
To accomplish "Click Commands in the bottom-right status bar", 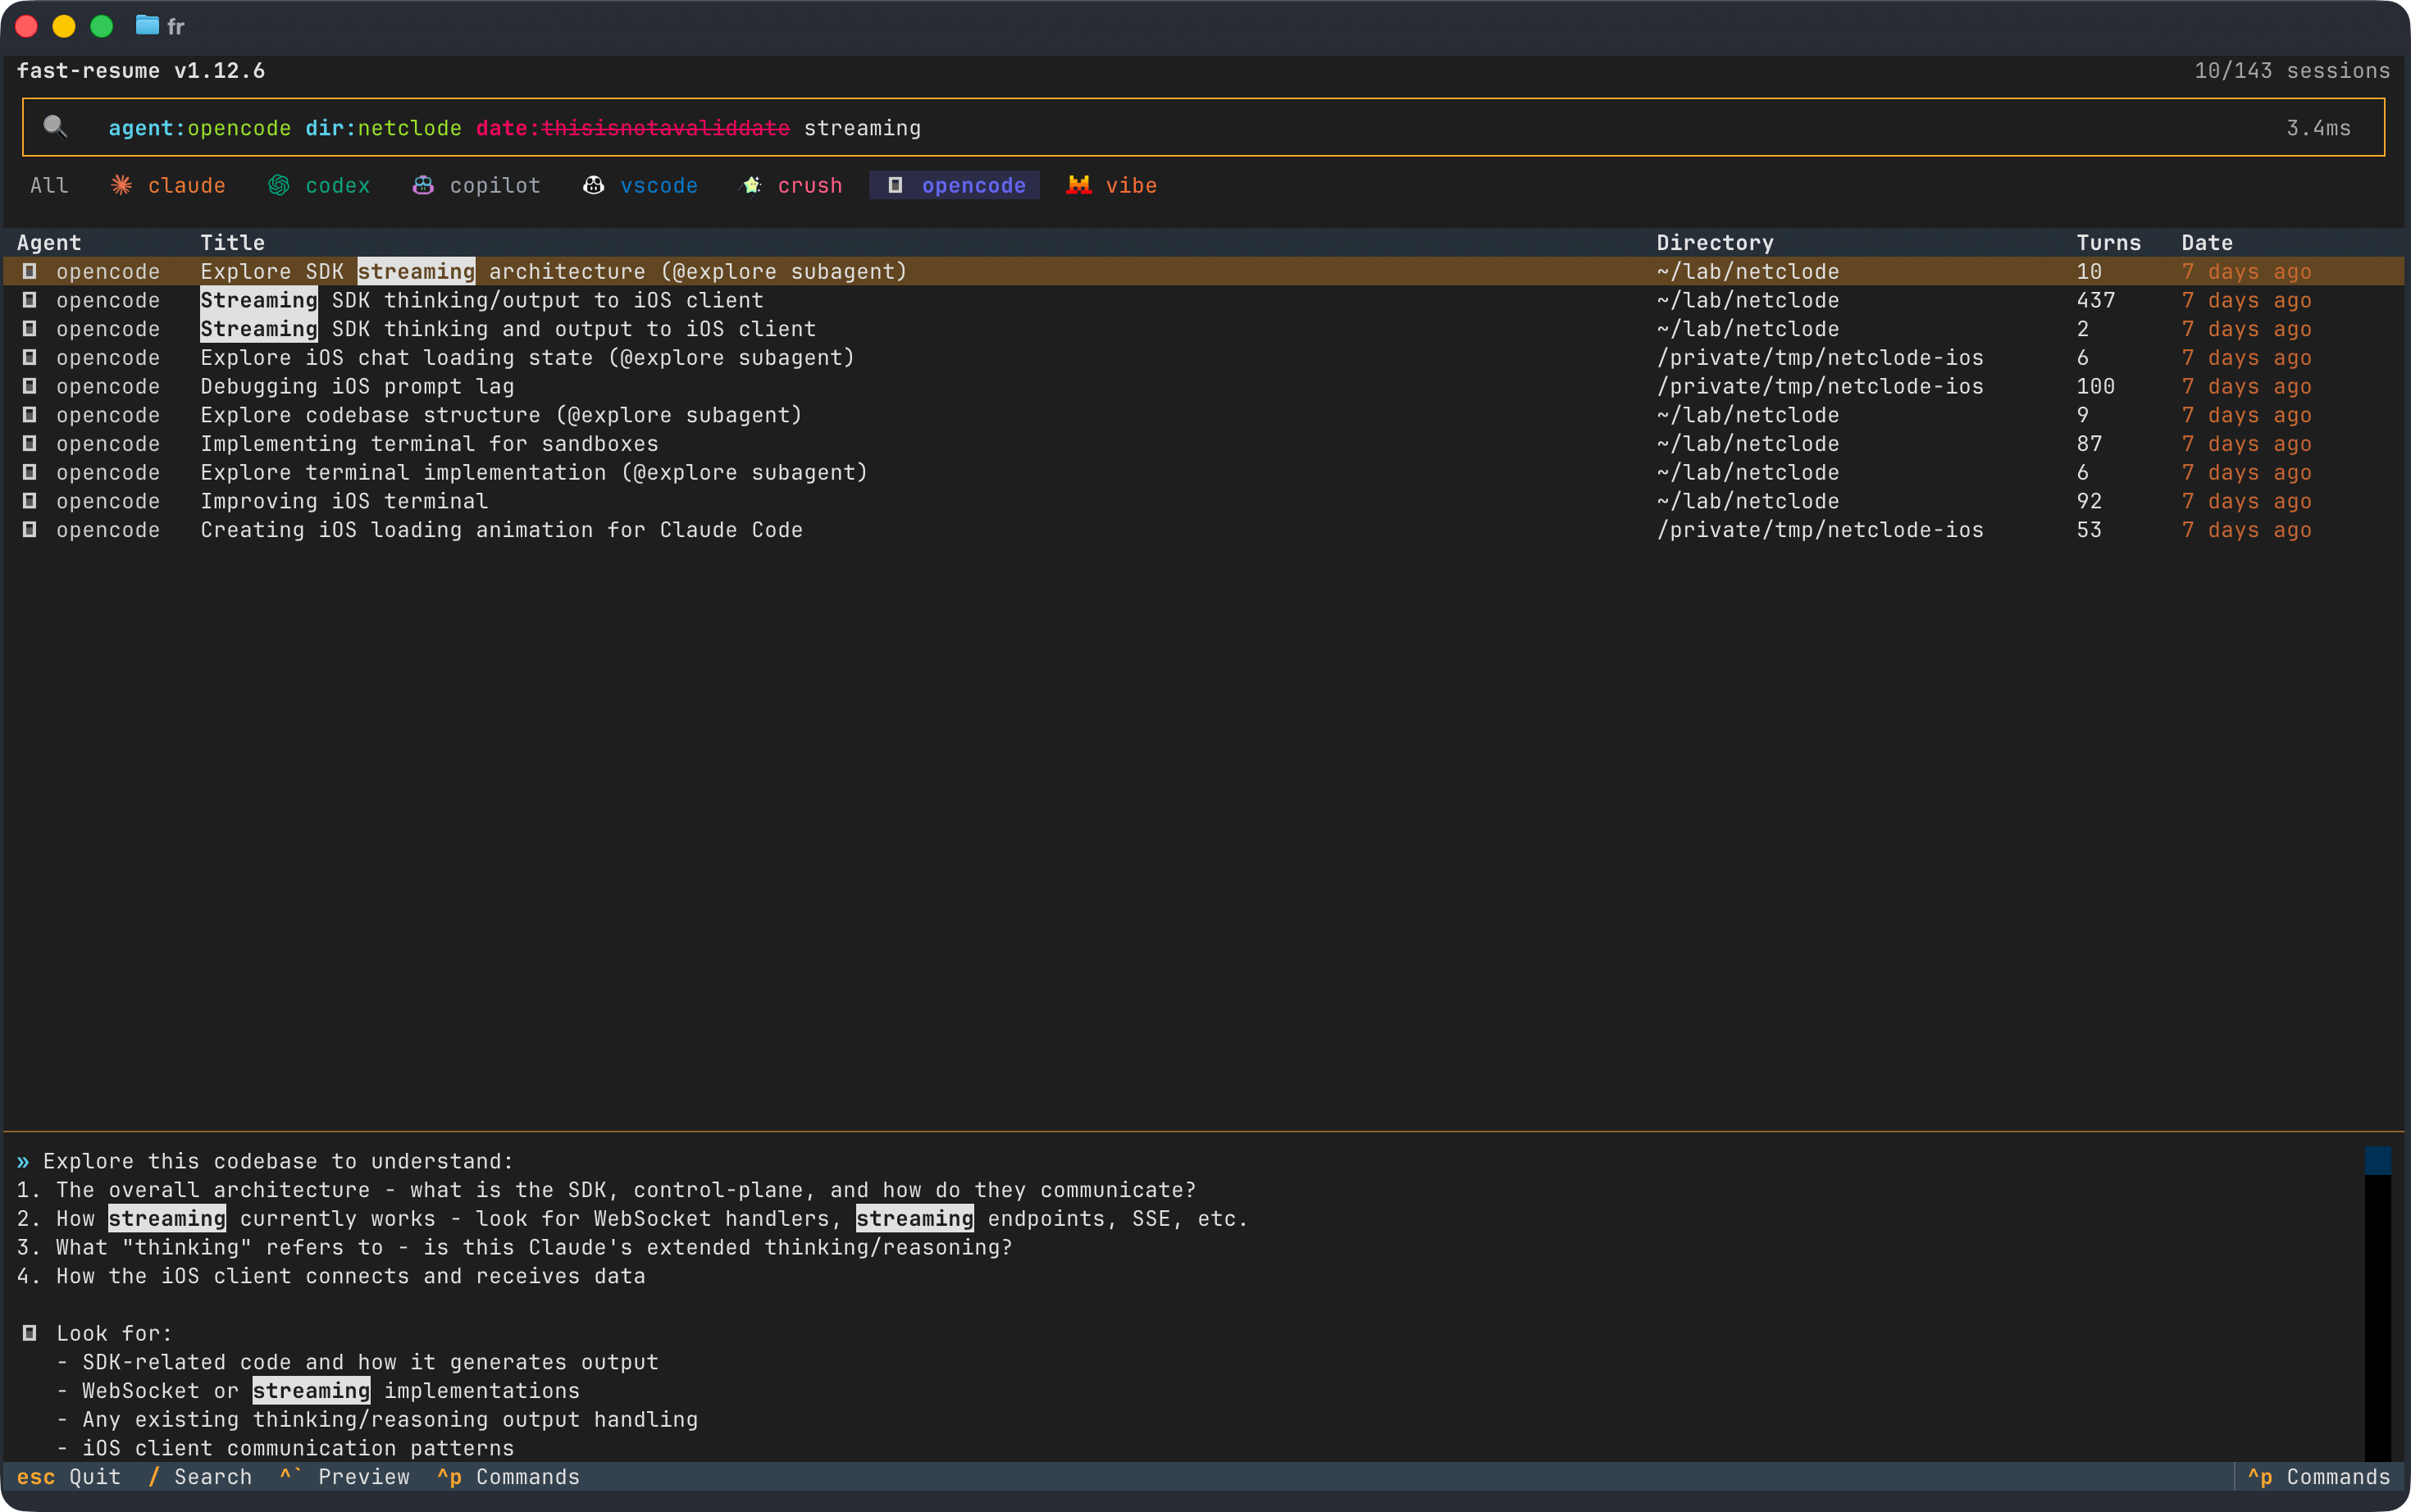I will 2339,1477.
